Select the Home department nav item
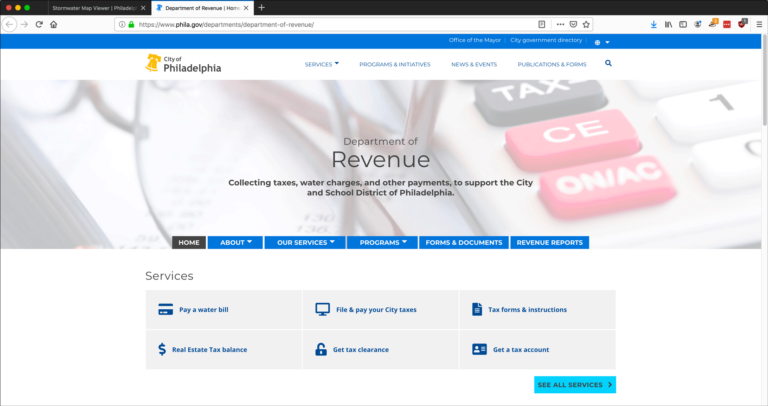768x406 pixels. [189, 242]
